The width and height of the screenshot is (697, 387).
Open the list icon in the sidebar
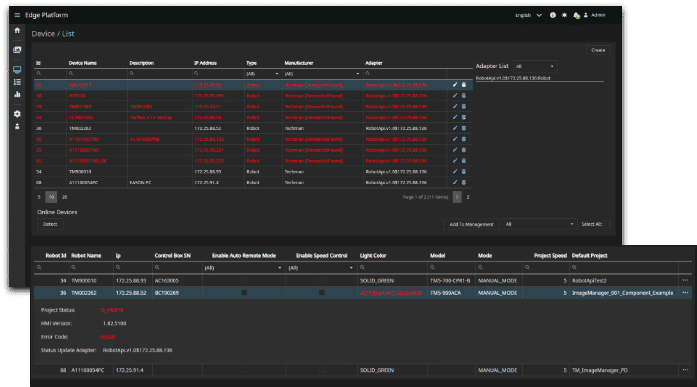(x=17, y=82)
